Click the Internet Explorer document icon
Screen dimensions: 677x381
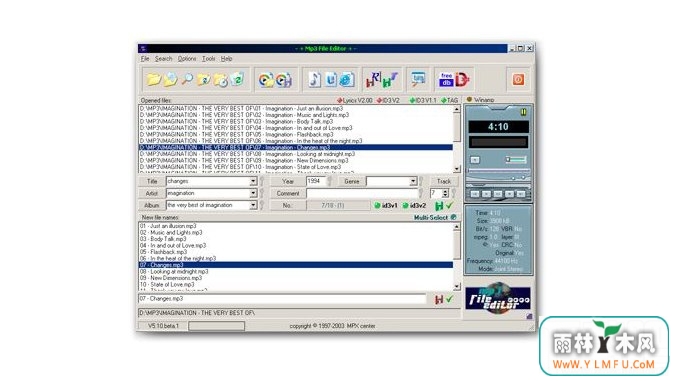point(346,79)
